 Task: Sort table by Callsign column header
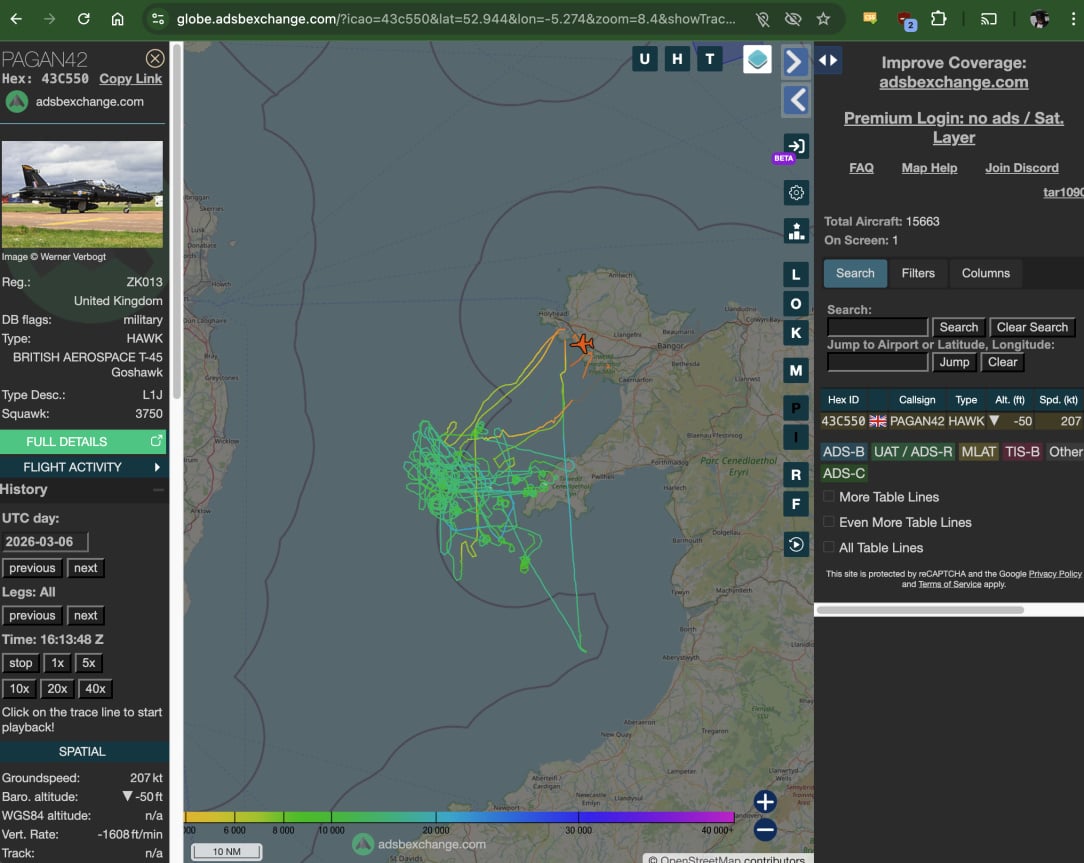917,400
